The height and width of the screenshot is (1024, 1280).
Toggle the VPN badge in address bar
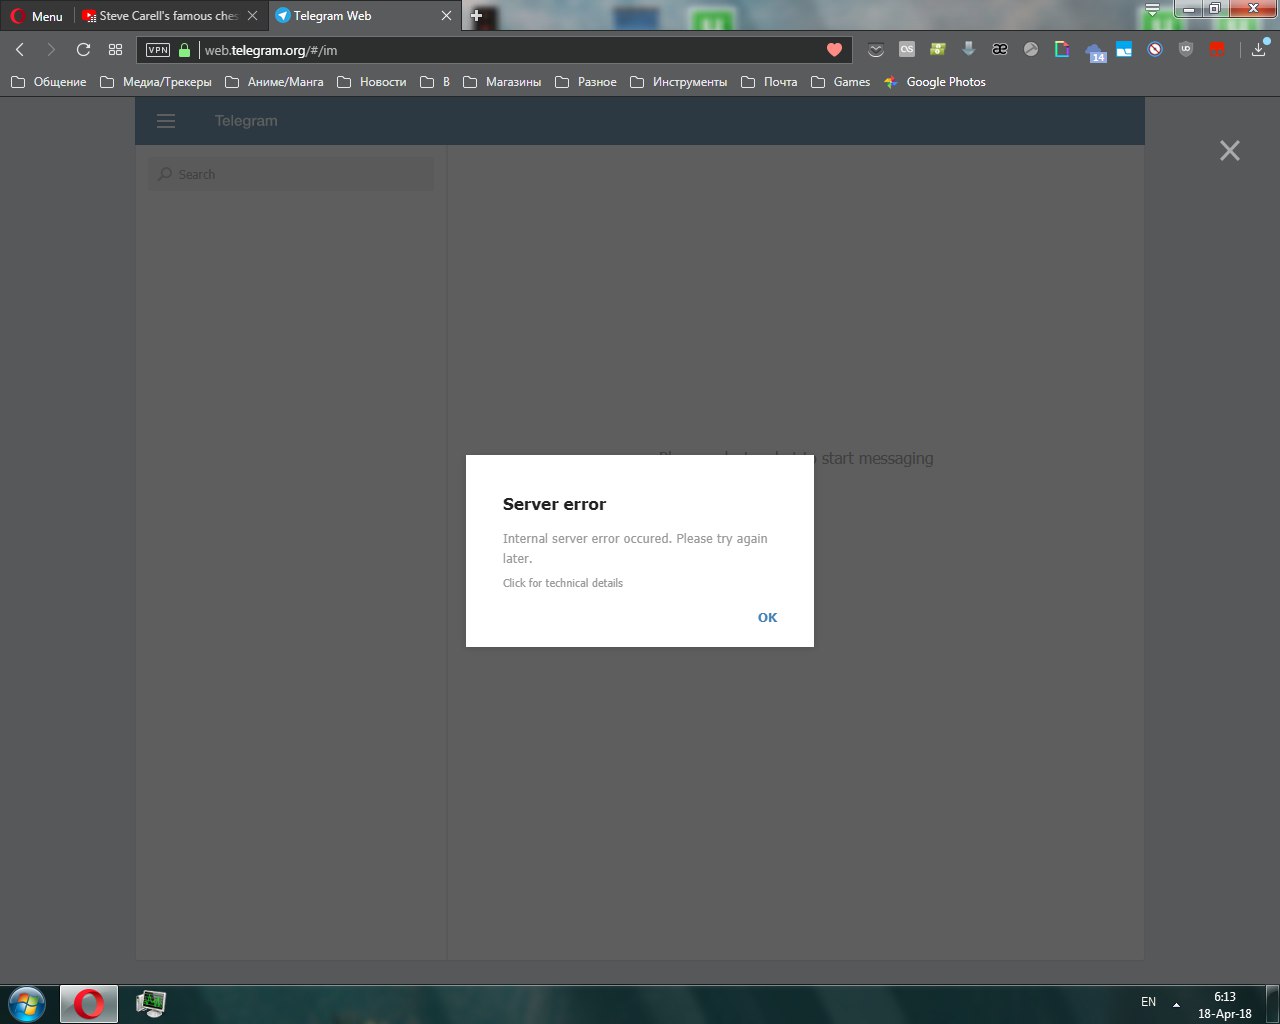(x=158, y=50)
